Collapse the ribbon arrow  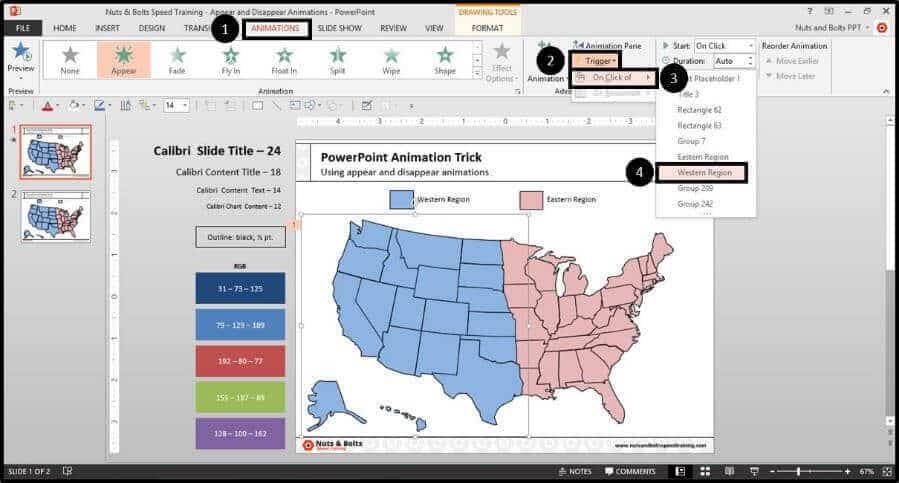pos(886,91)
